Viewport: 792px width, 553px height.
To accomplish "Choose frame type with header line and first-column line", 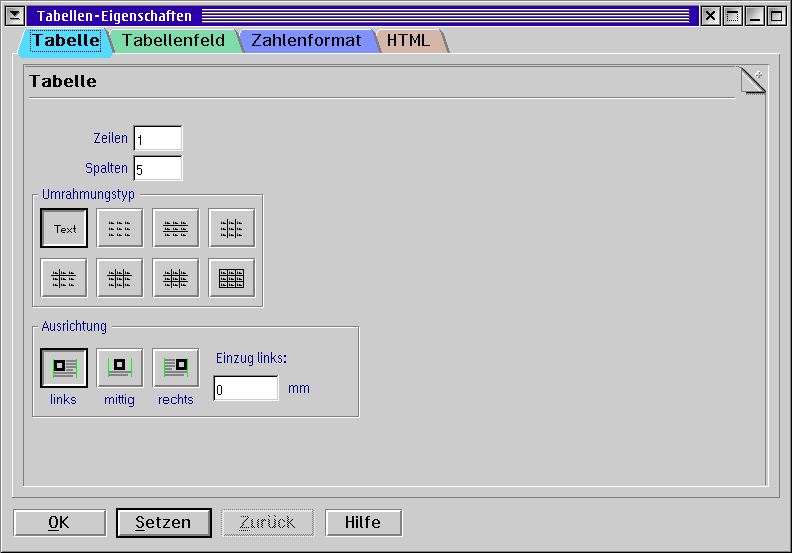I will 64,278.
